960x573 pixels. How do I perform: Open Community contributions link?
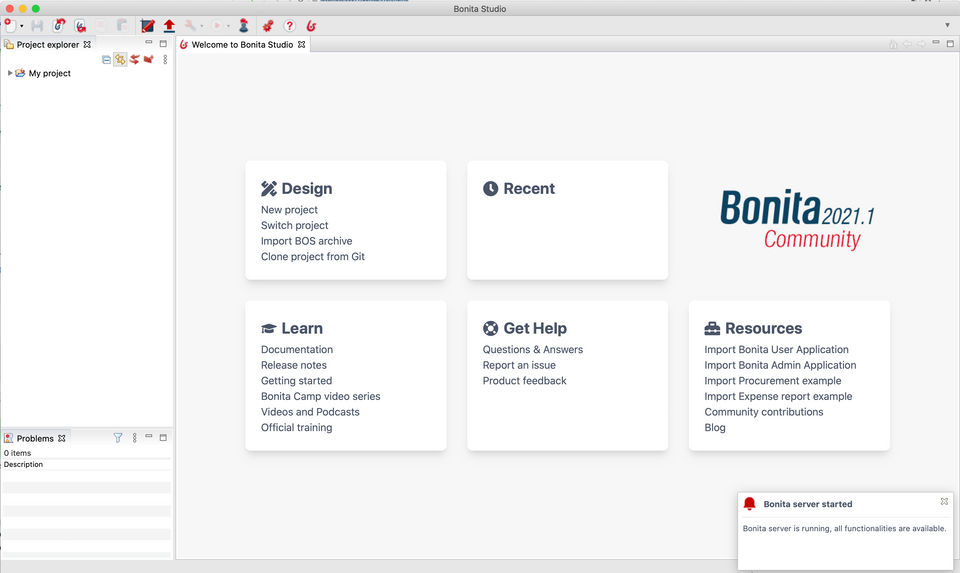[x=763, y=412]
